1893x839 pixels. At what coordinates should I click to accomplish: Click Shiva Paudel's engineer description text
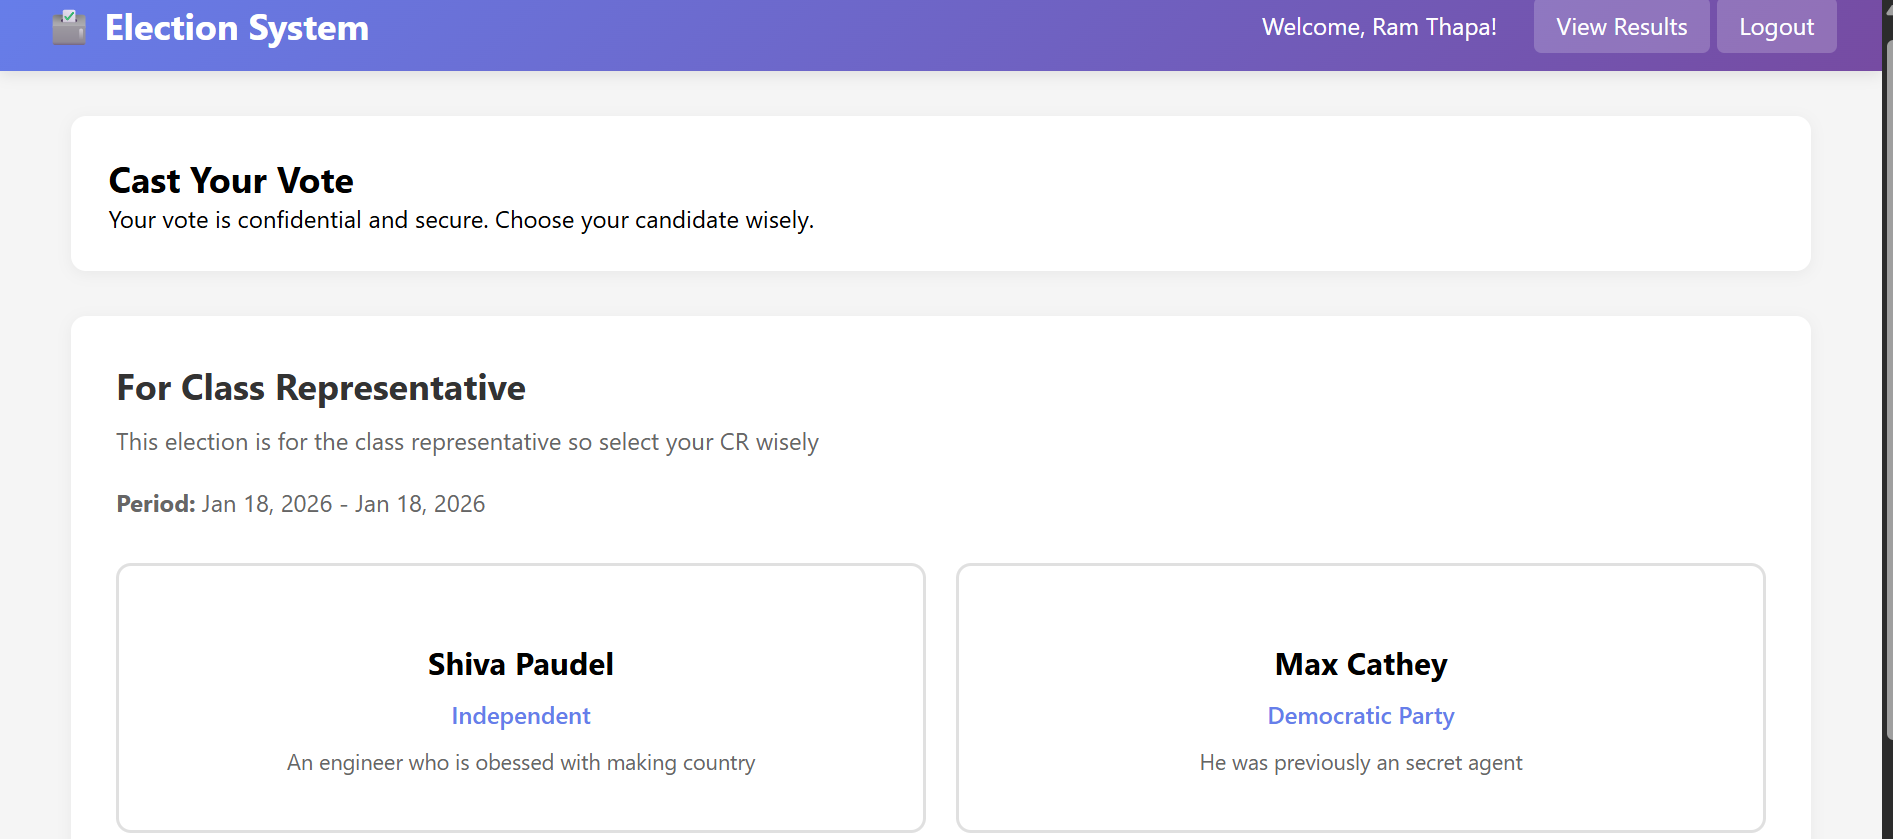click(521, 763)
